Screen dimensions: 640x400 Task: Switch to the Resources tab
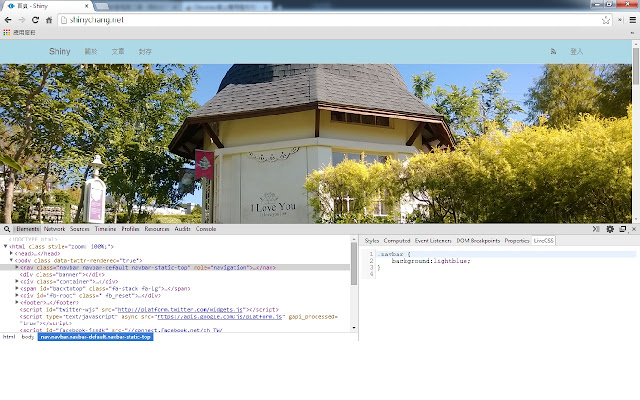coord(157,229)
